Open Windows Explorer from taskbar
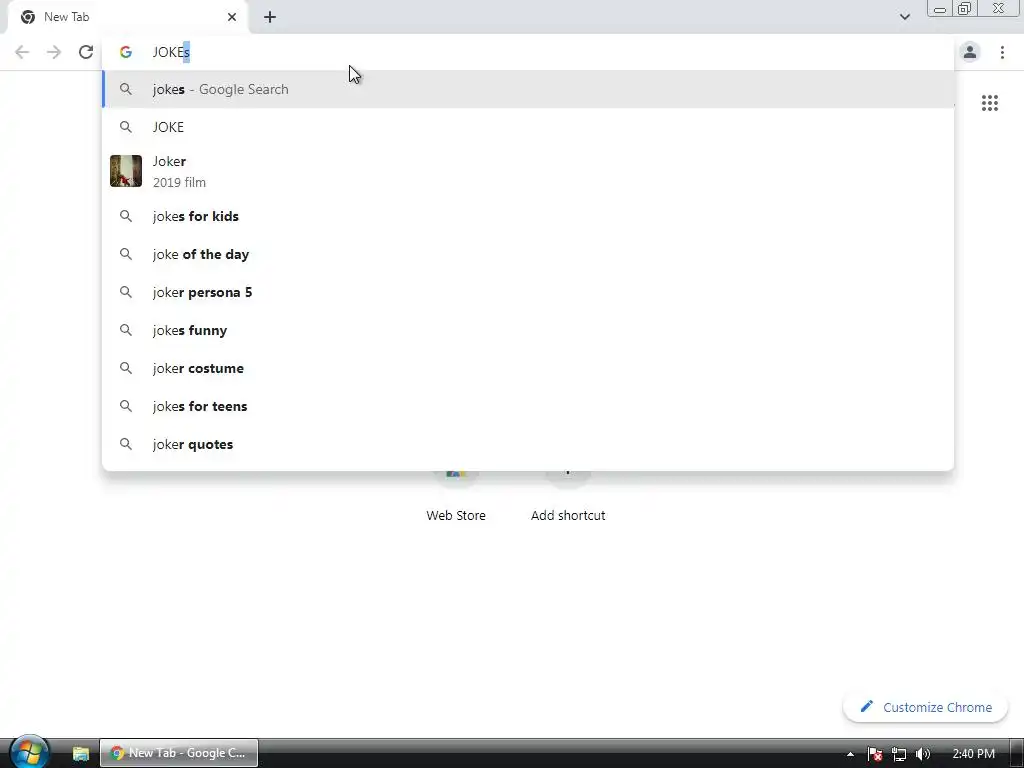Screen dimensions: 1024x768 click(x=80, y=753)
